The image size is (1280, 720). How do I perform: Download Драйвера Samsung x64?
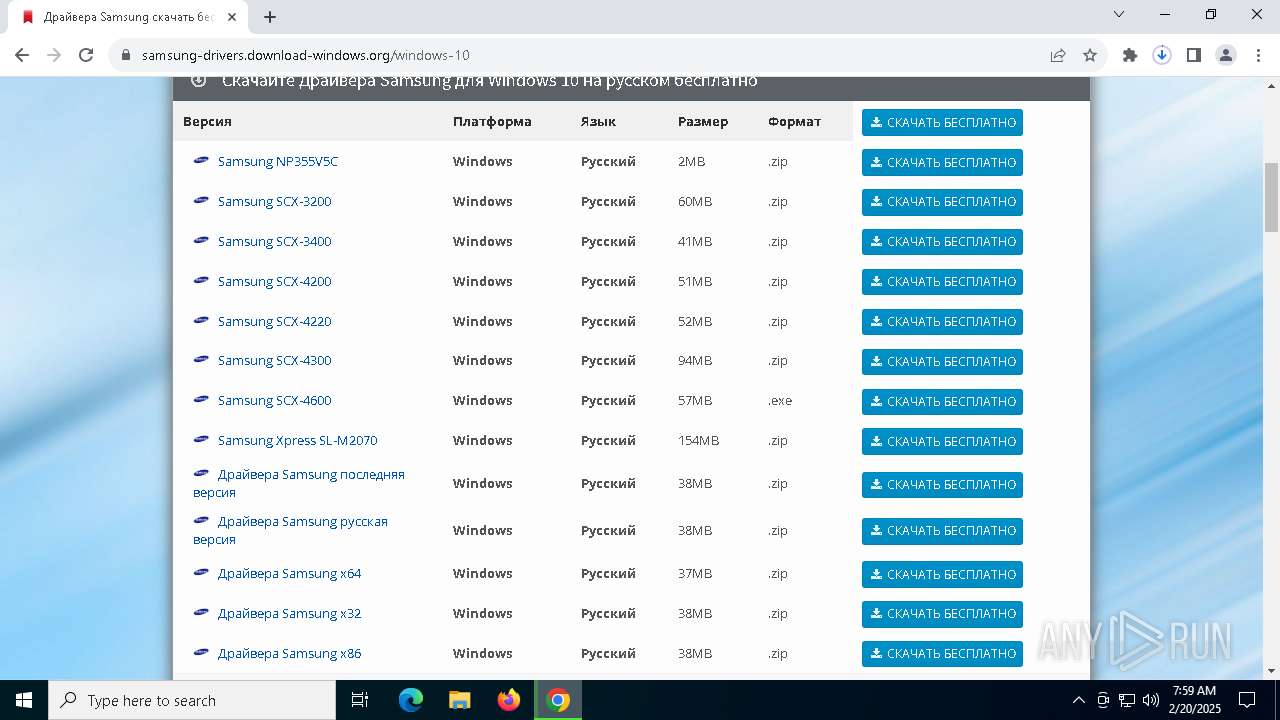pos(942,574)
